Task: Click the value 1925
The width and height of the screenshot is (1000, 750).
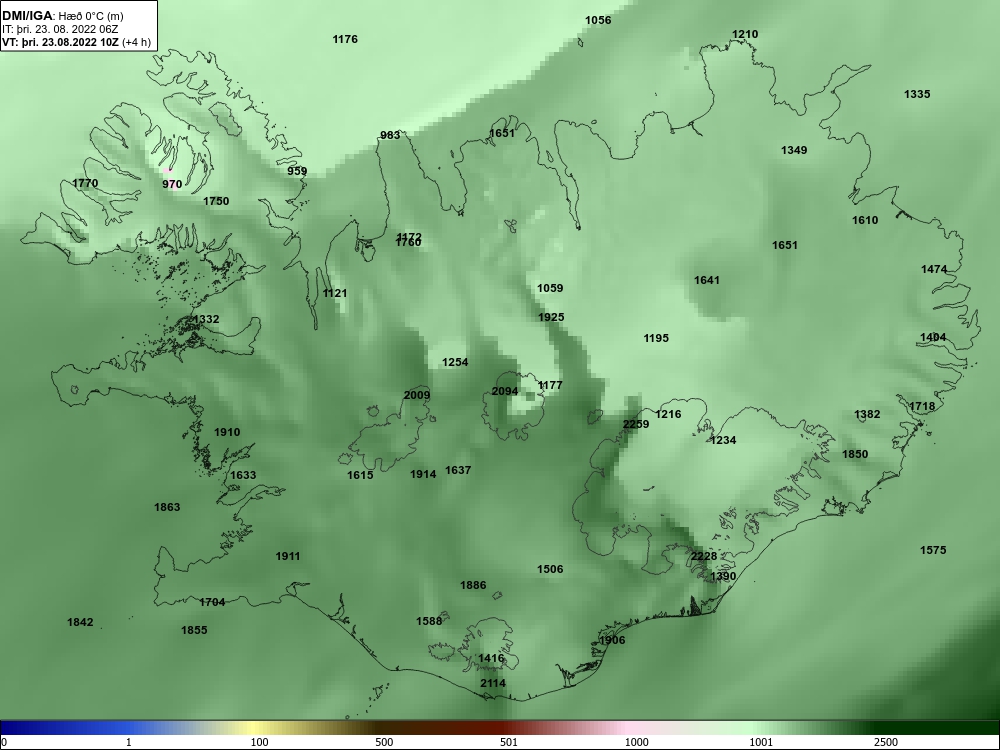Action: pos(551,318)
